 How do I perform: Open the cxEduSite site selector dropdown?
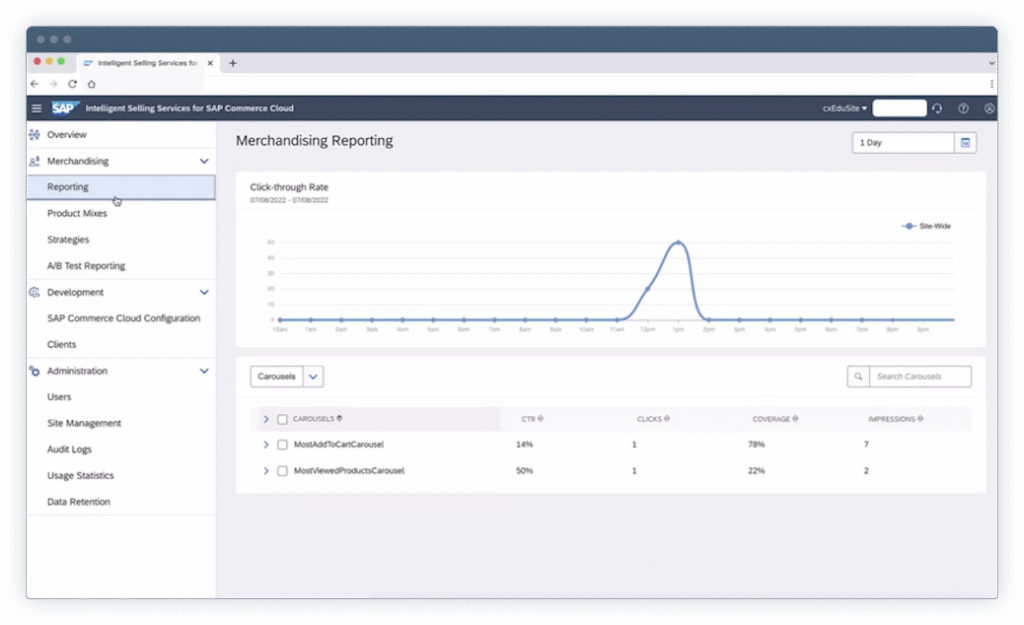[x=845, y=108]
